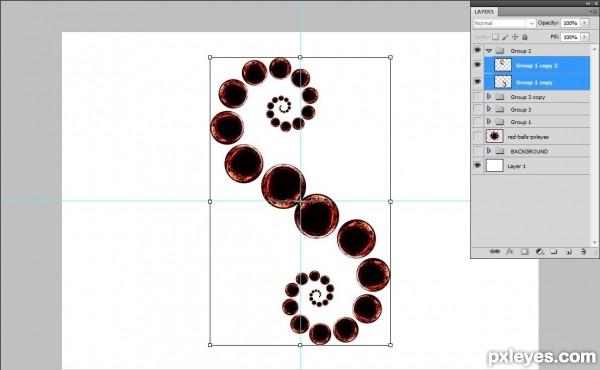The width and height of the screenshot is (600, 370).
Task: Click the top-right transform handle
Action: click(x=390, y=57)
